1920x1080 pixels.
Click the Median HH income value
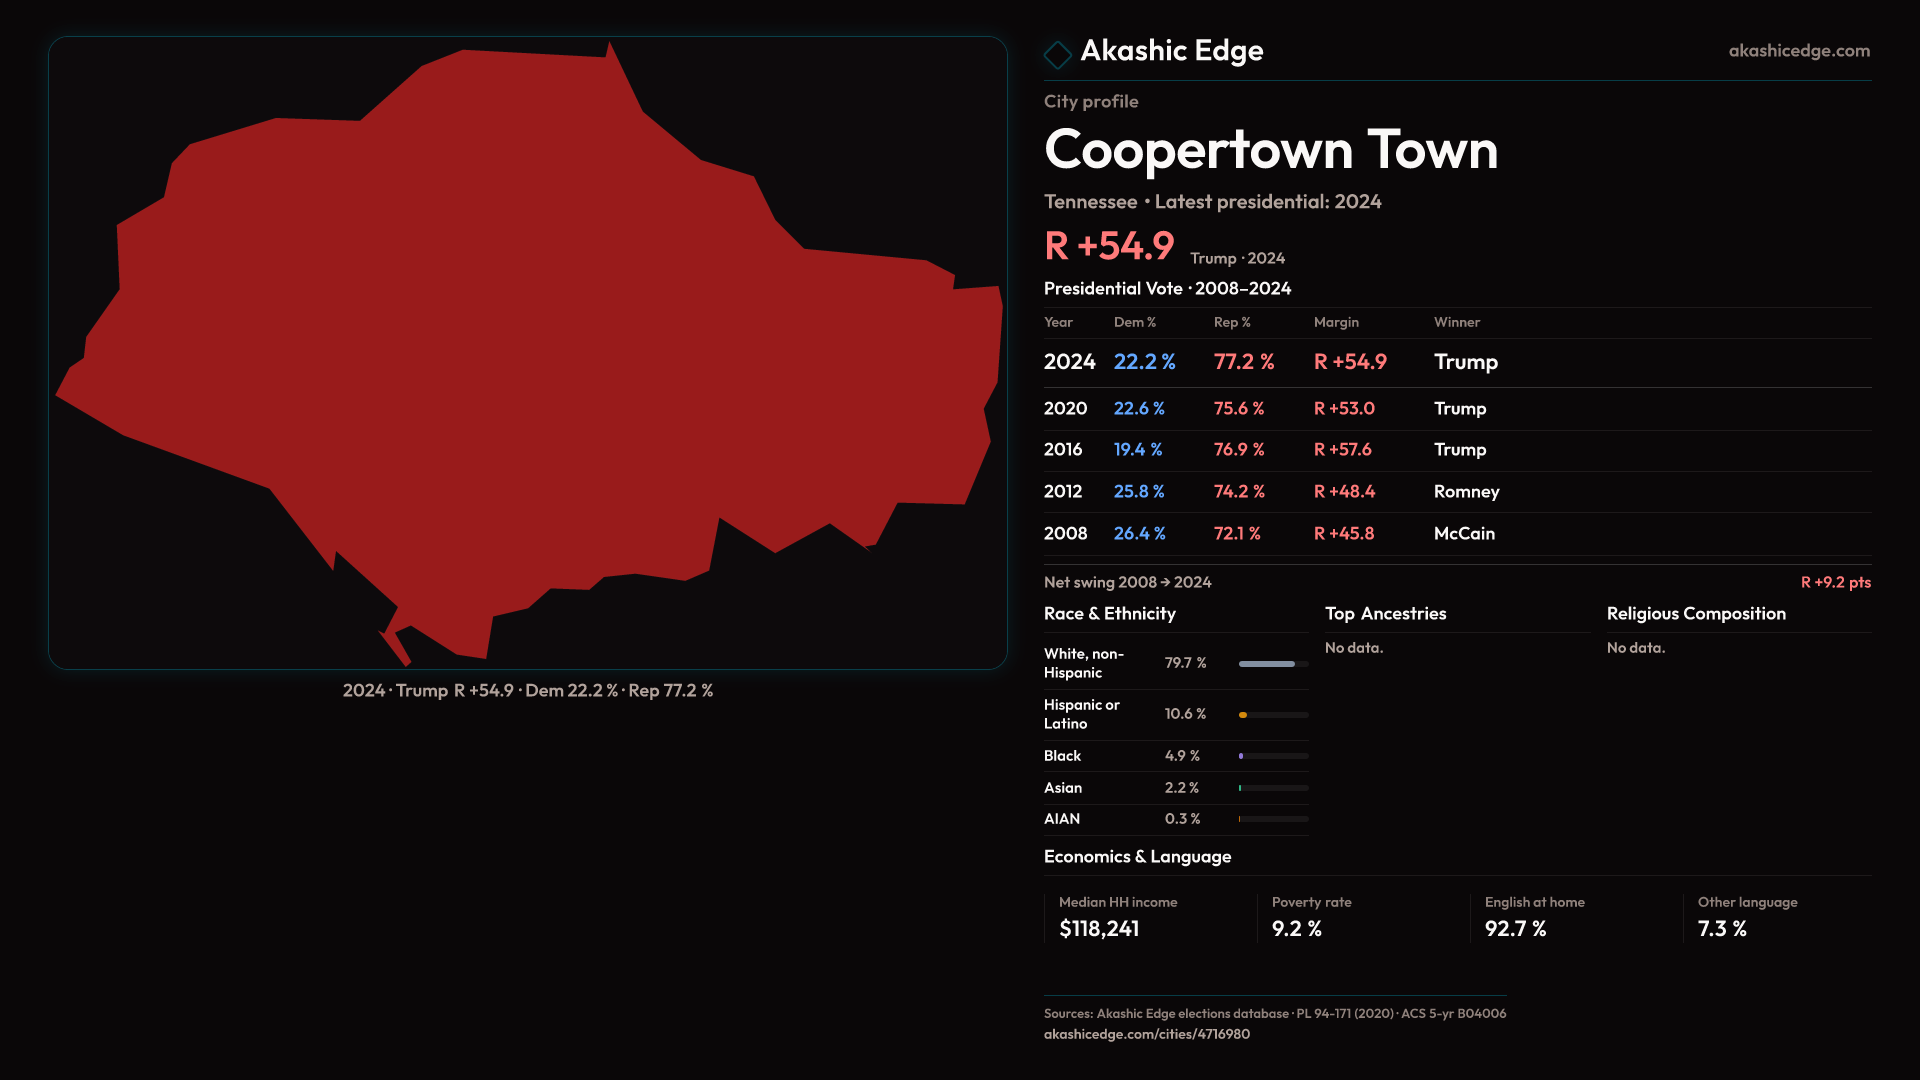[1099, 929]
